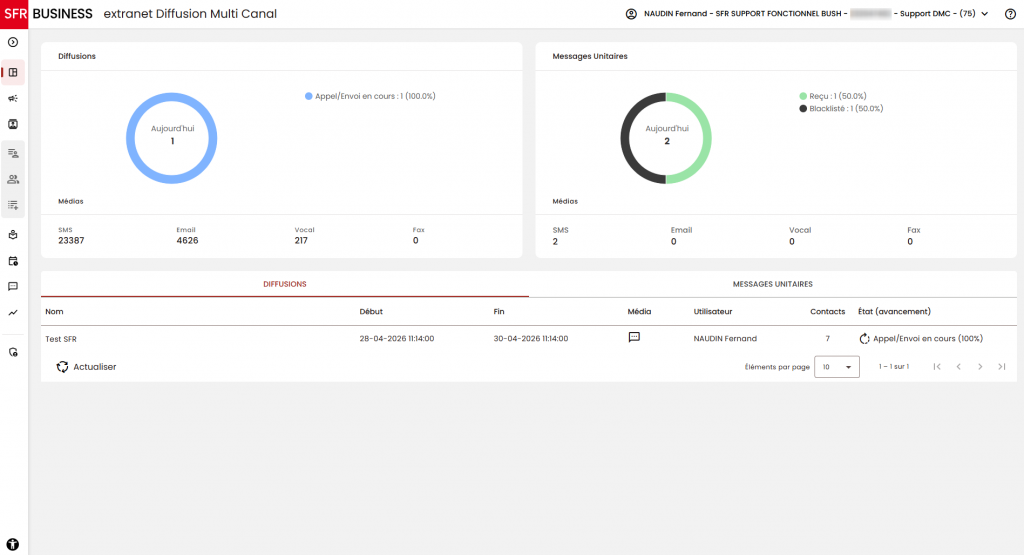
Task: Click the user account avatar icon
Action: [631, 14]
